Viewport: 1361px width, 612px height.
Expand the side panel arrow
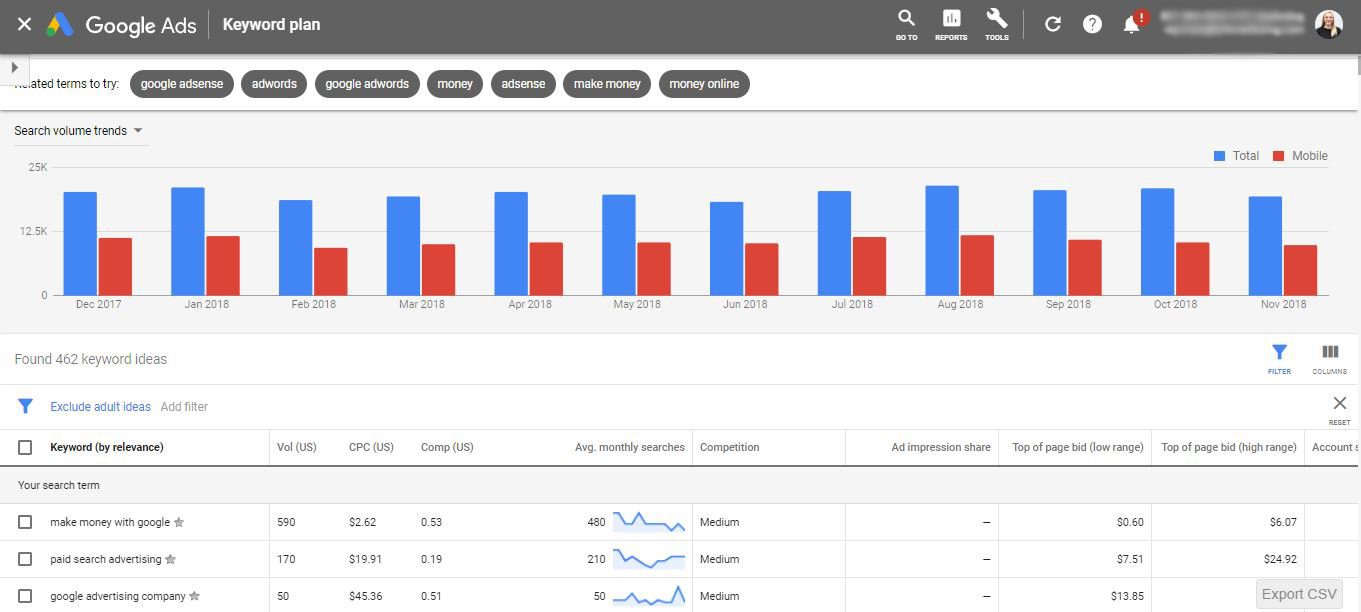[14, 67]
